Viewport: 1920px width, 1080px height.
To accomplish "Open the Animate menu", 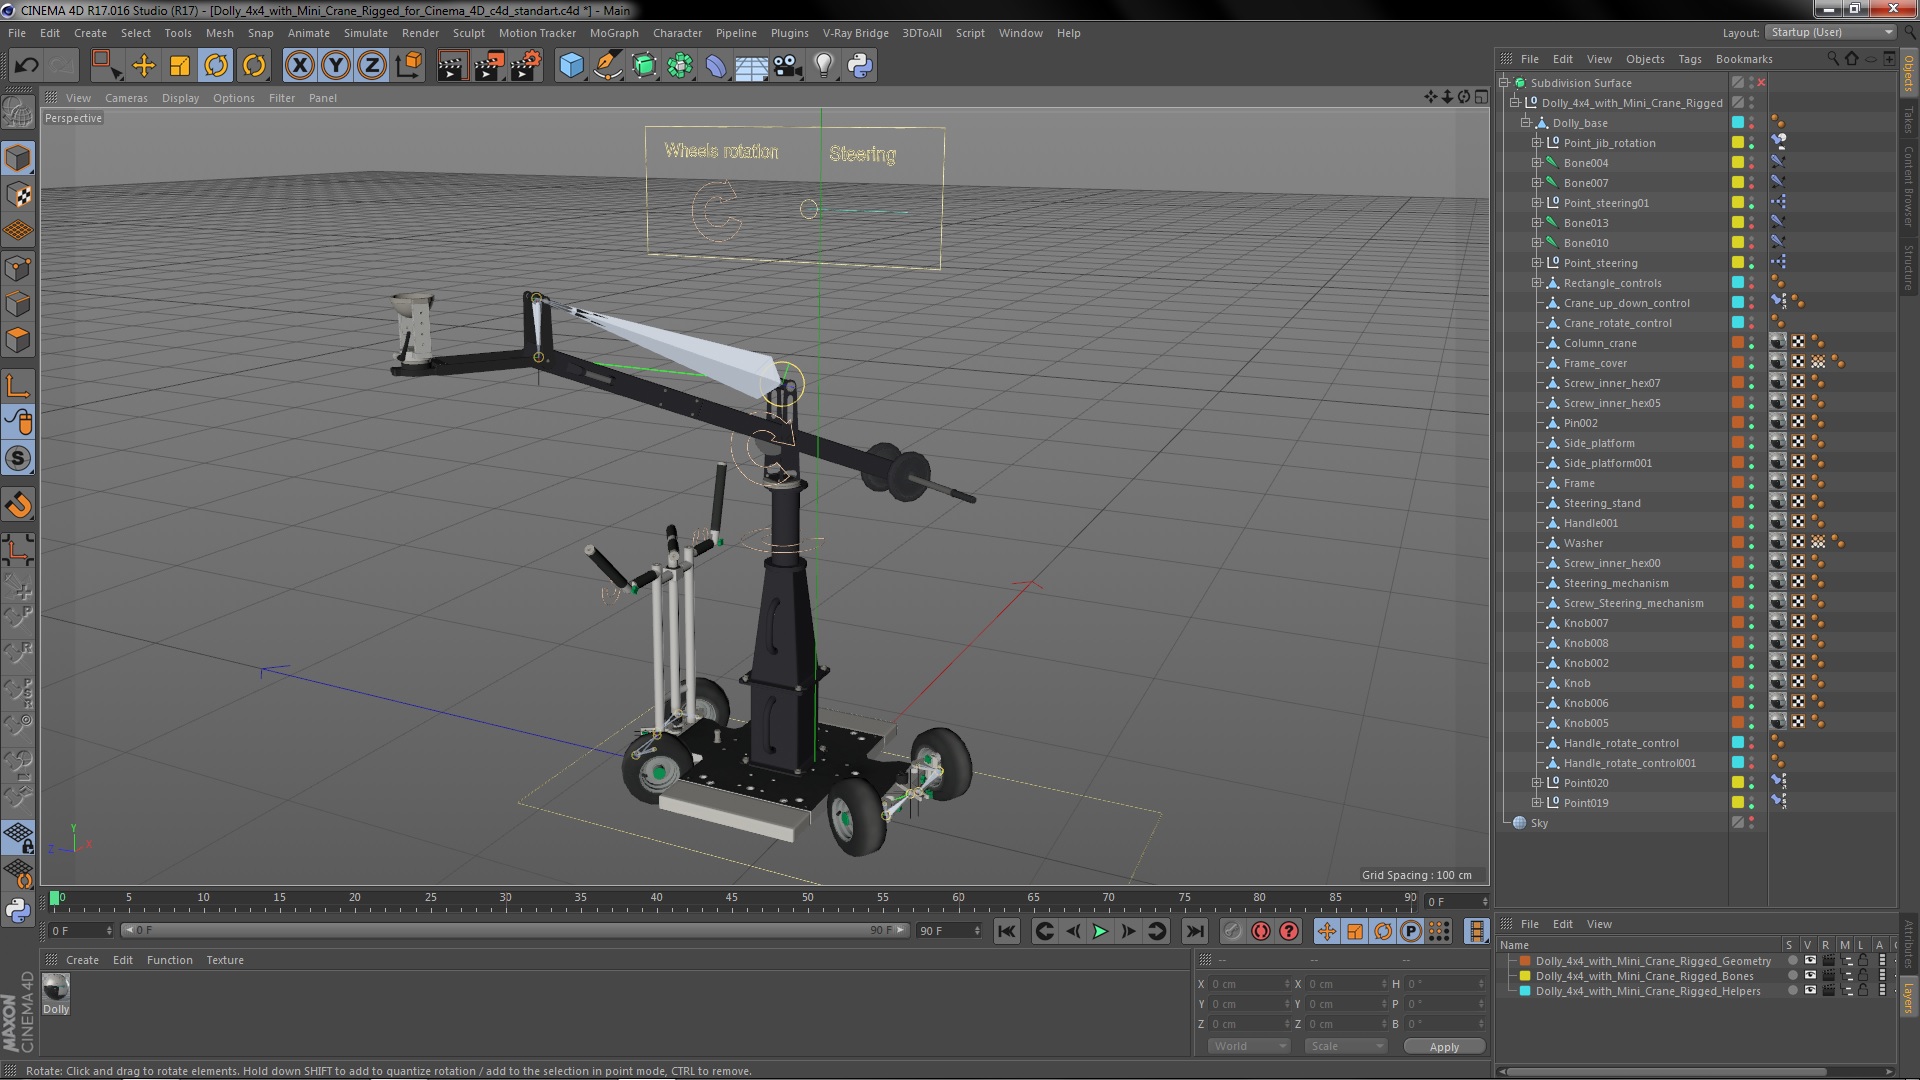I will coord(306,33).
